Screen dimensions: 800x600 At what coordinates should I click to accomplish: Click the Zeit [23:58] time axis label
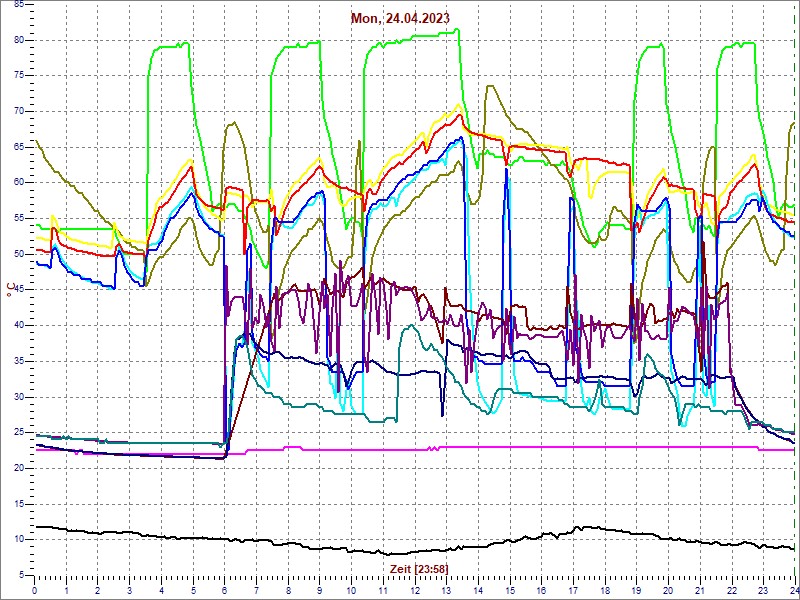(419, 568)
